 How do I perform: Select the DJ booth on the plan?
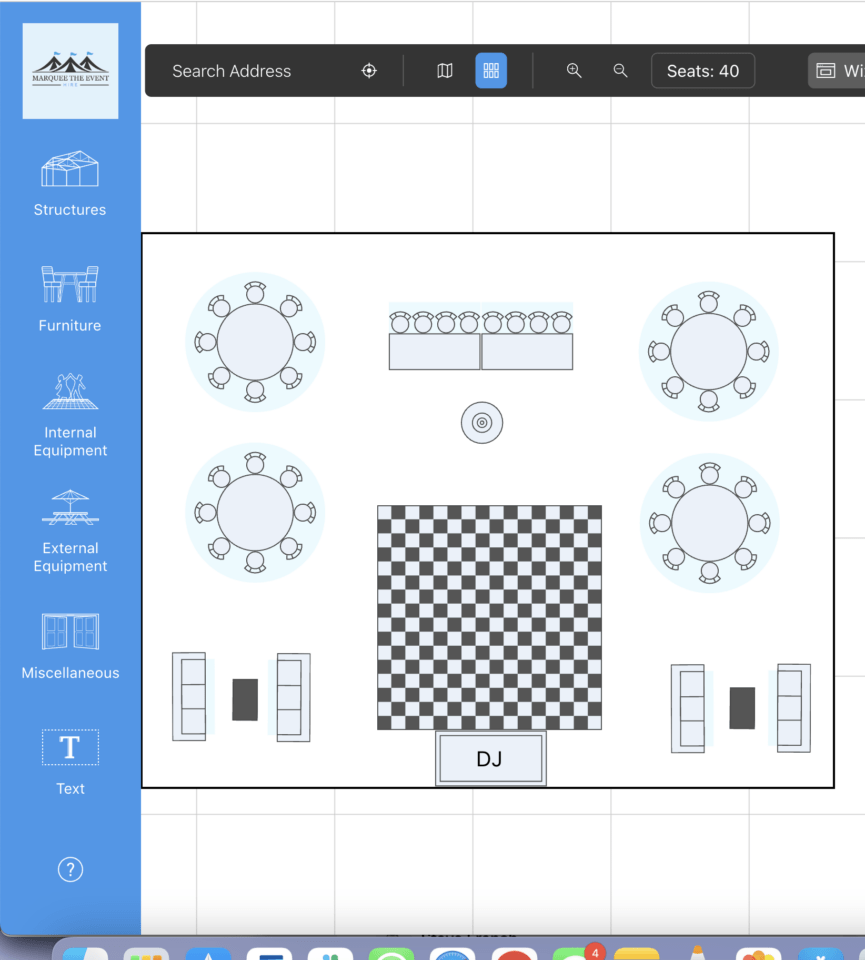pos(490,759)
